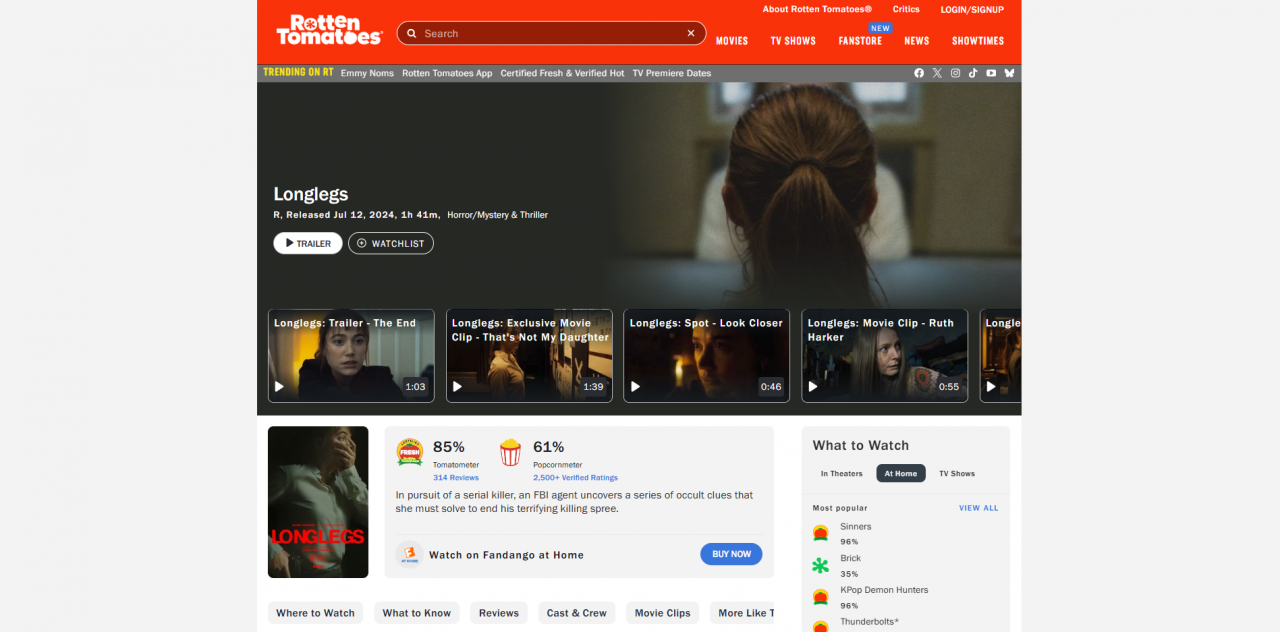1280x632 pixels.
Task: Open the Bluesky butterfly icon
Action: click(1009, 73)
